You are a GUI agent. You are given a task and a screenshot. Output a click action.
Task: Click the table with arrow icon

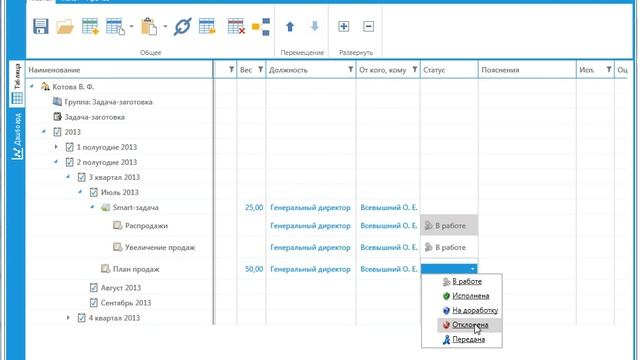pos(207,27)
